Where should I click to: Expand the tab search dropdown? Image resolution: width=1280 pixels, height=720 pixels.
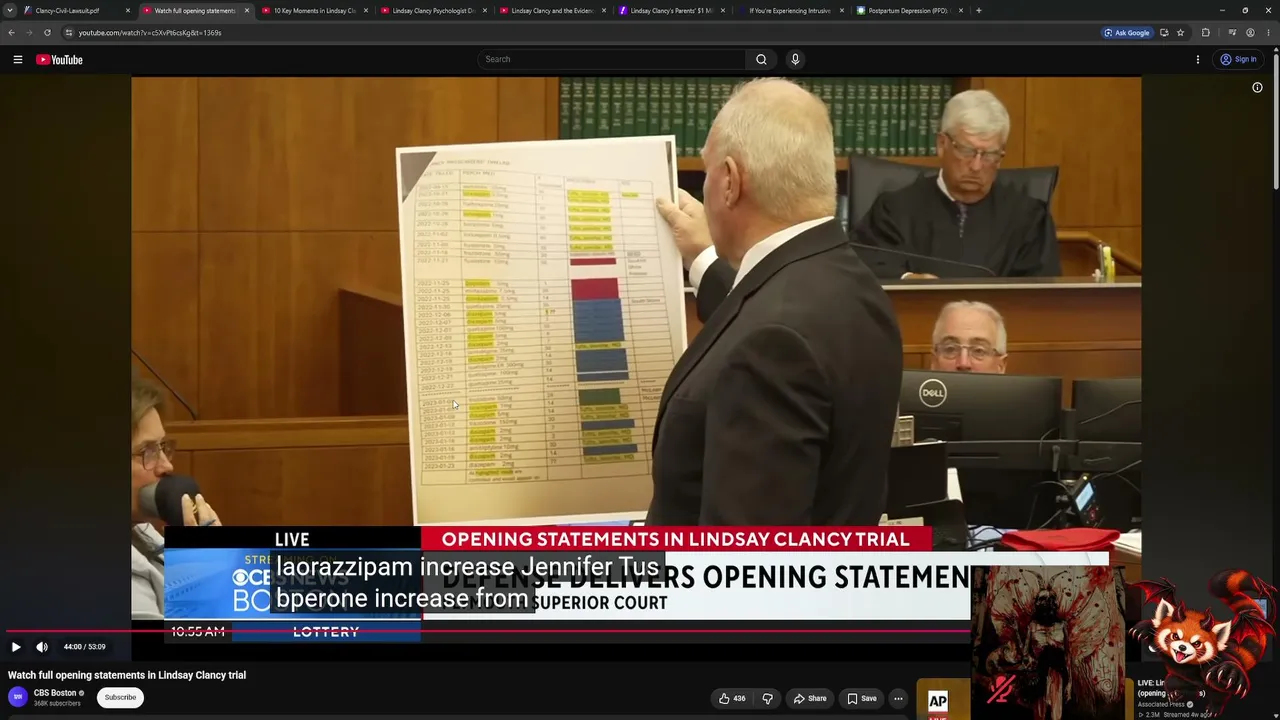(x=10, y=11)
